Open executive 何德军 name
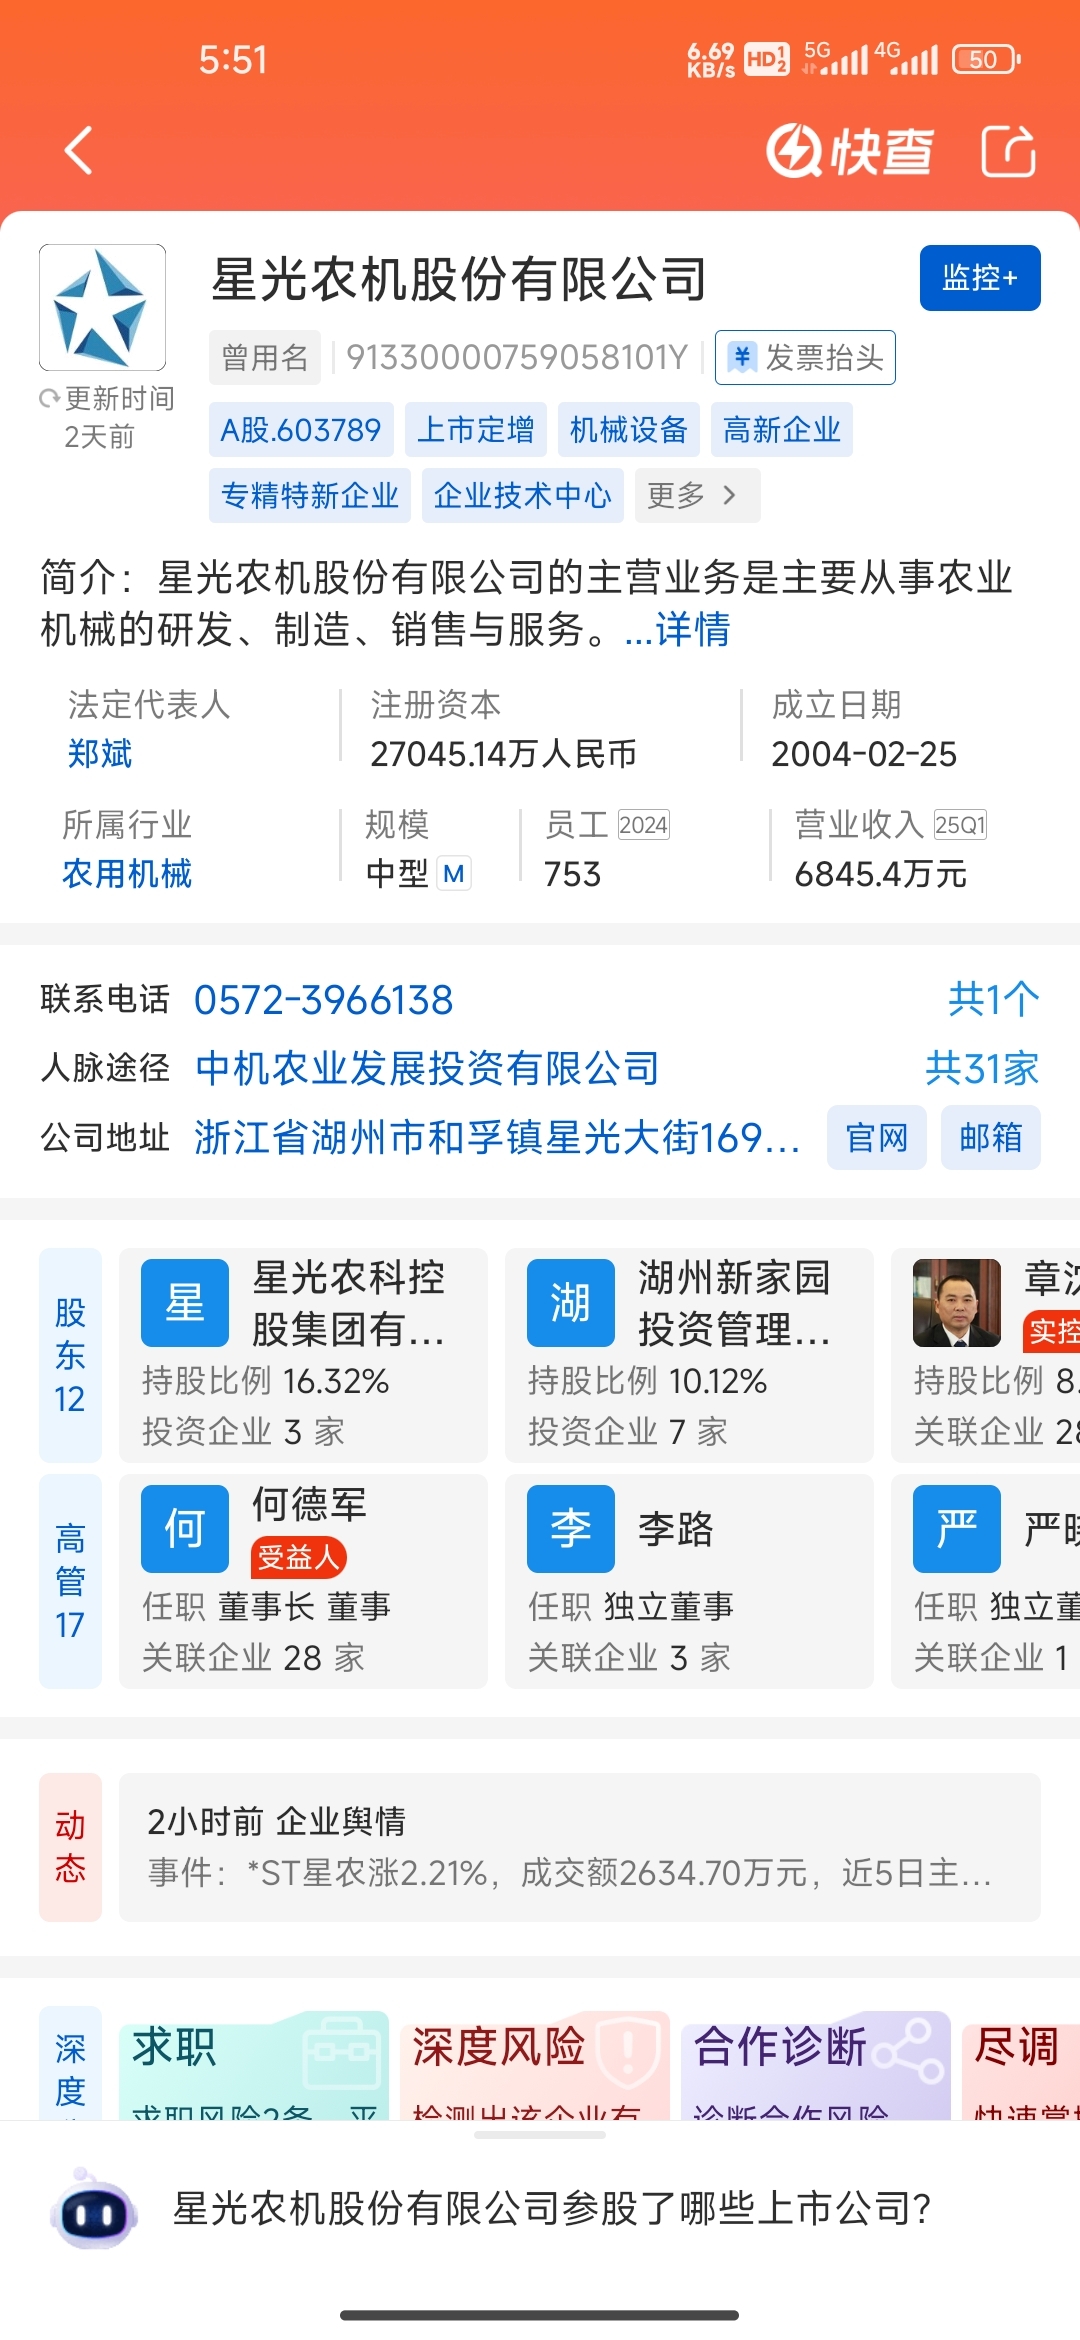Screen dimensions: 1080x2340 (310, 1504)
